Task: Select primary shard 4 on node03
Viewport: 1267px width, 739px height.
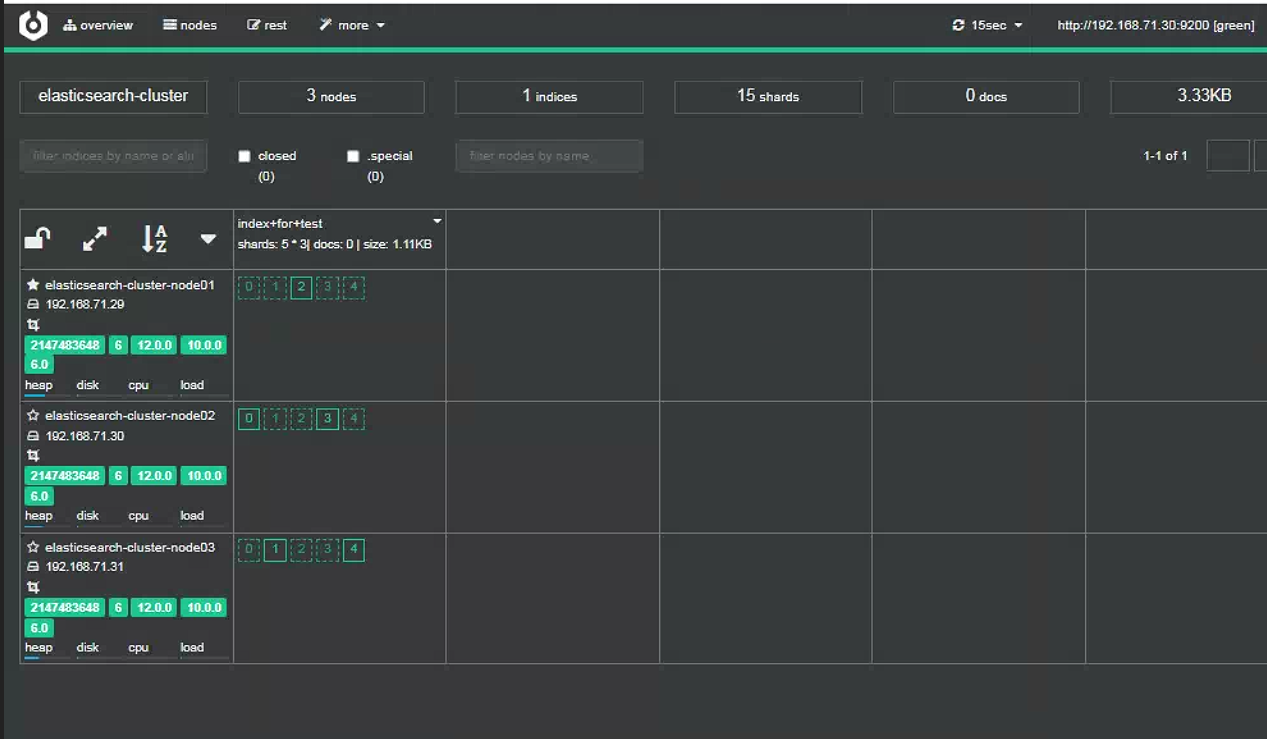Action: (353, 549)
